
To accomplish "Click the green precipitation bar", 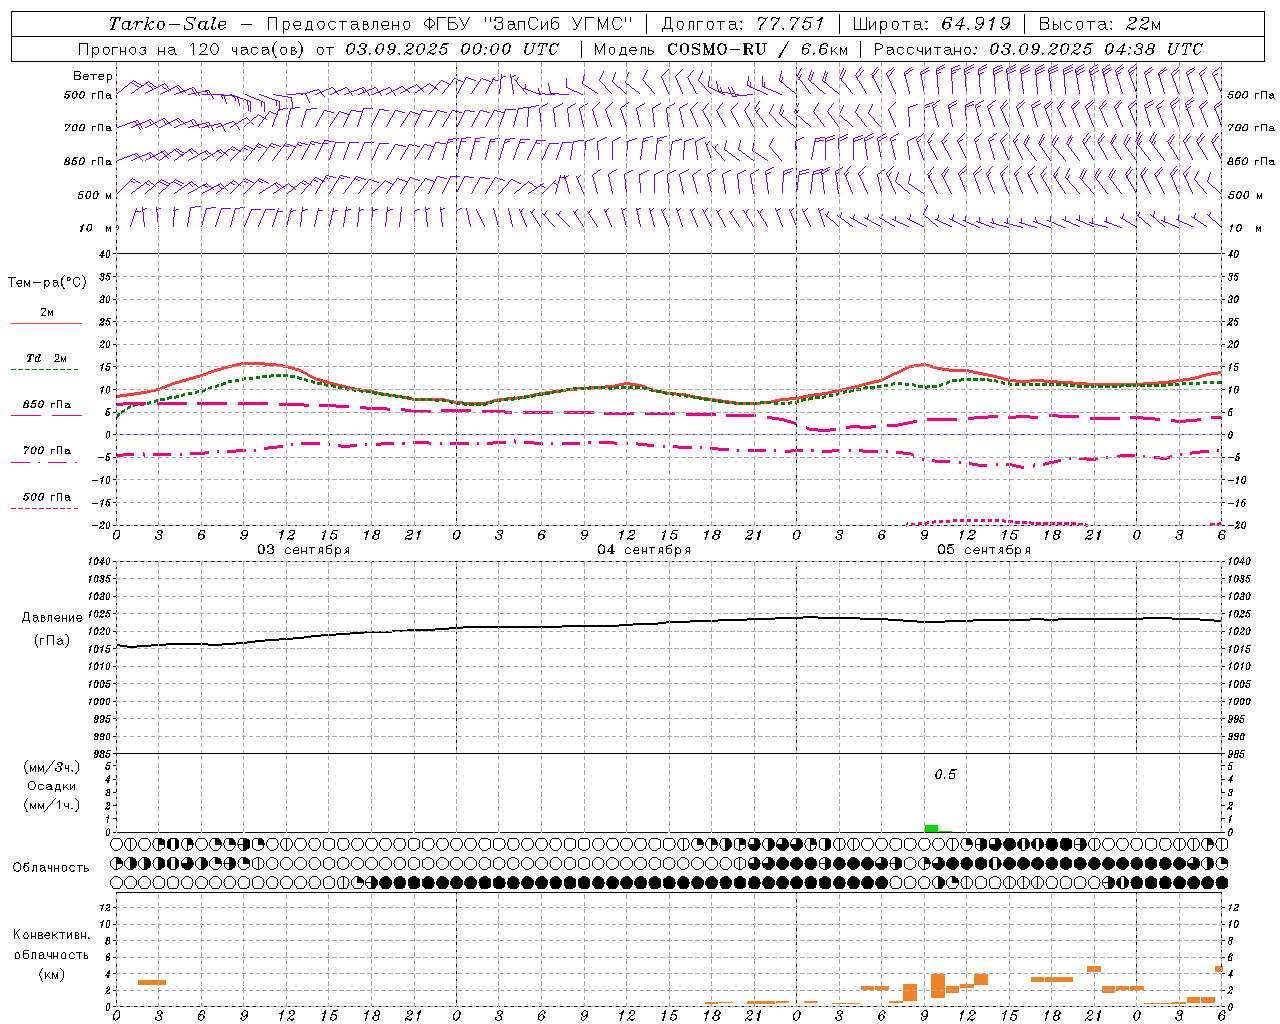I will [931, 828].
